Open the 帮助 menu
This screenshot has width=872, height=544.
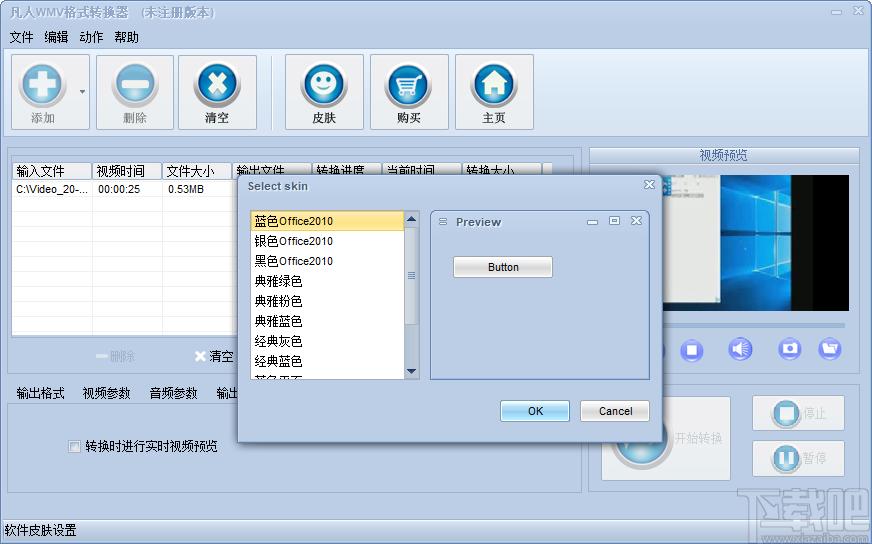(126, 37)
